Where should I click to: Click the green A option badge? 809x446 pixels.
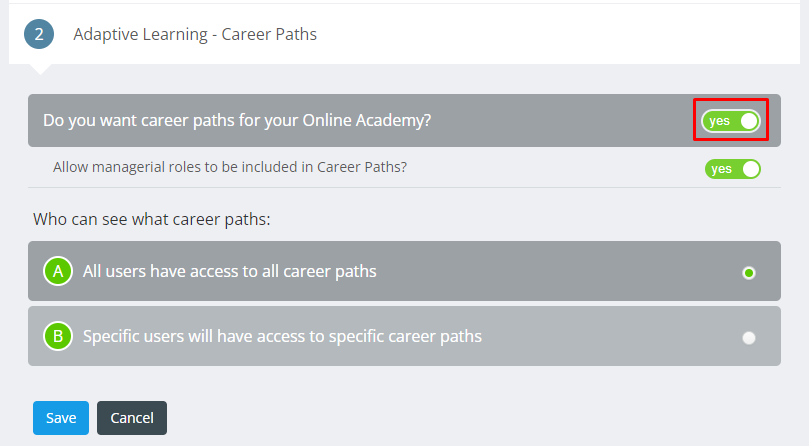tap(58, 271)
